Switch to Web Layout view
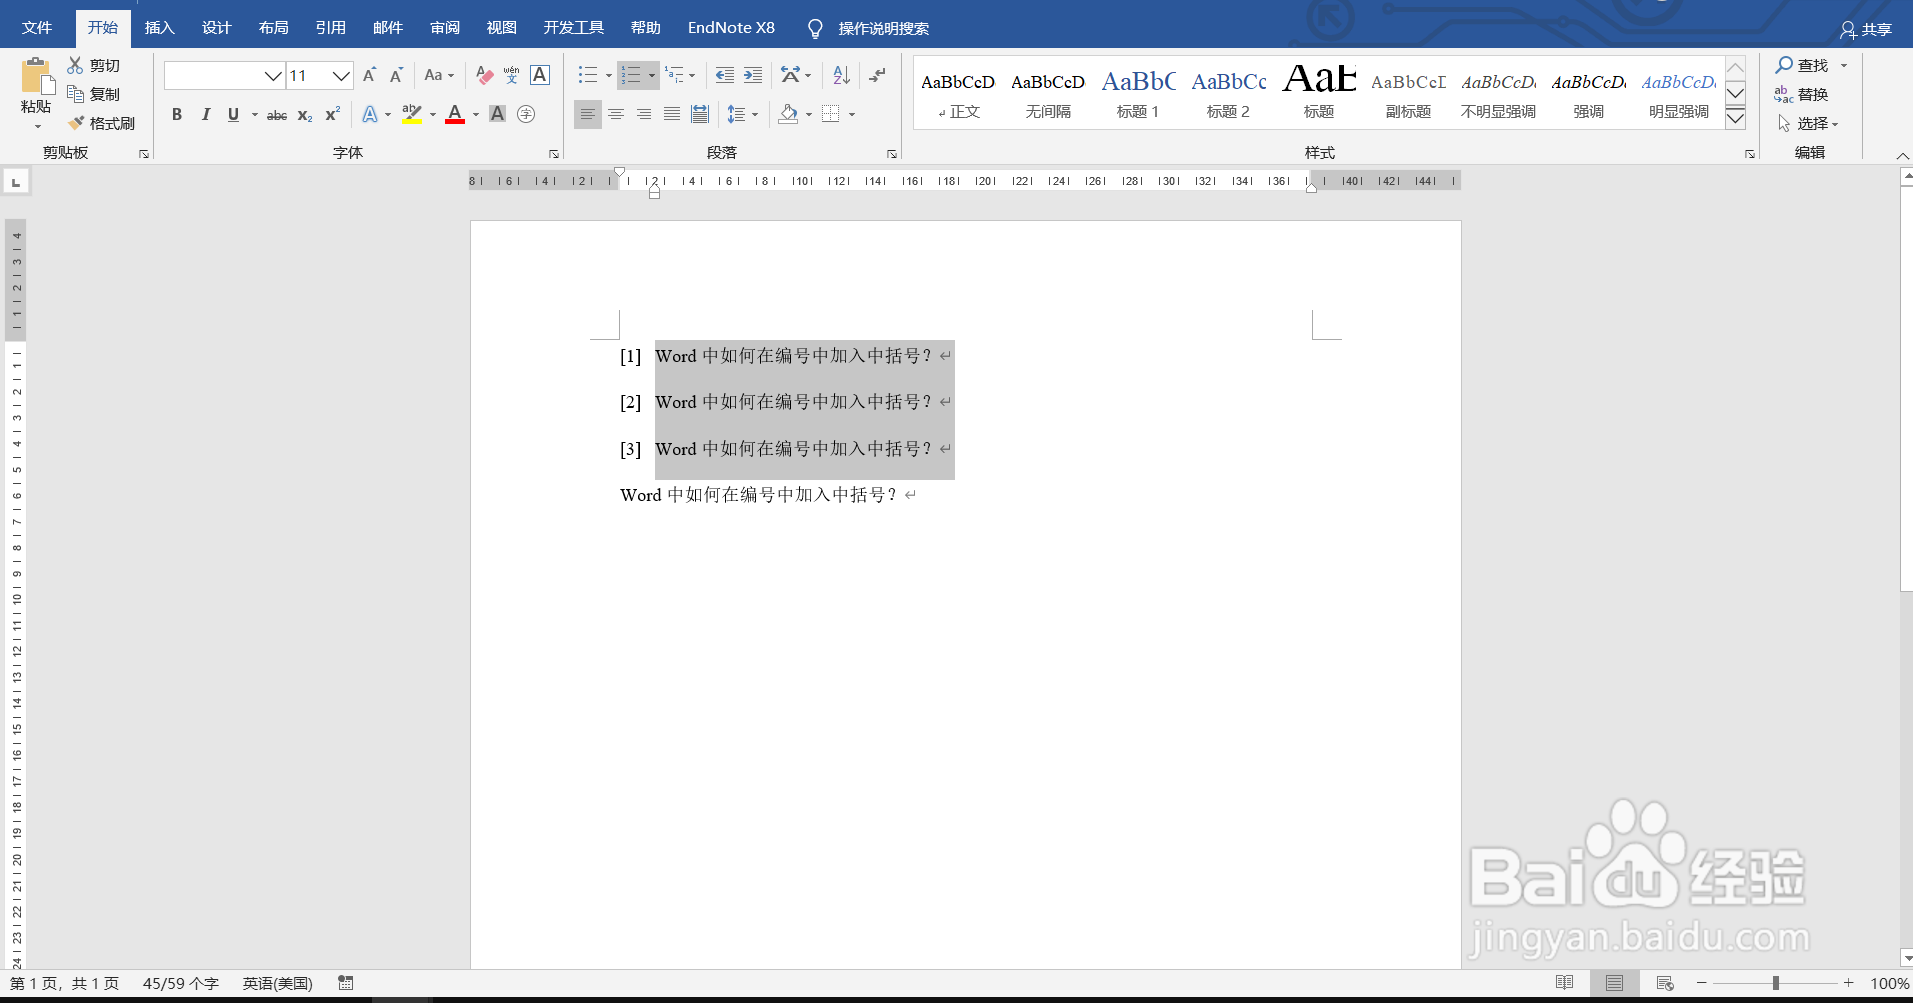 (x=1665, y=983)
